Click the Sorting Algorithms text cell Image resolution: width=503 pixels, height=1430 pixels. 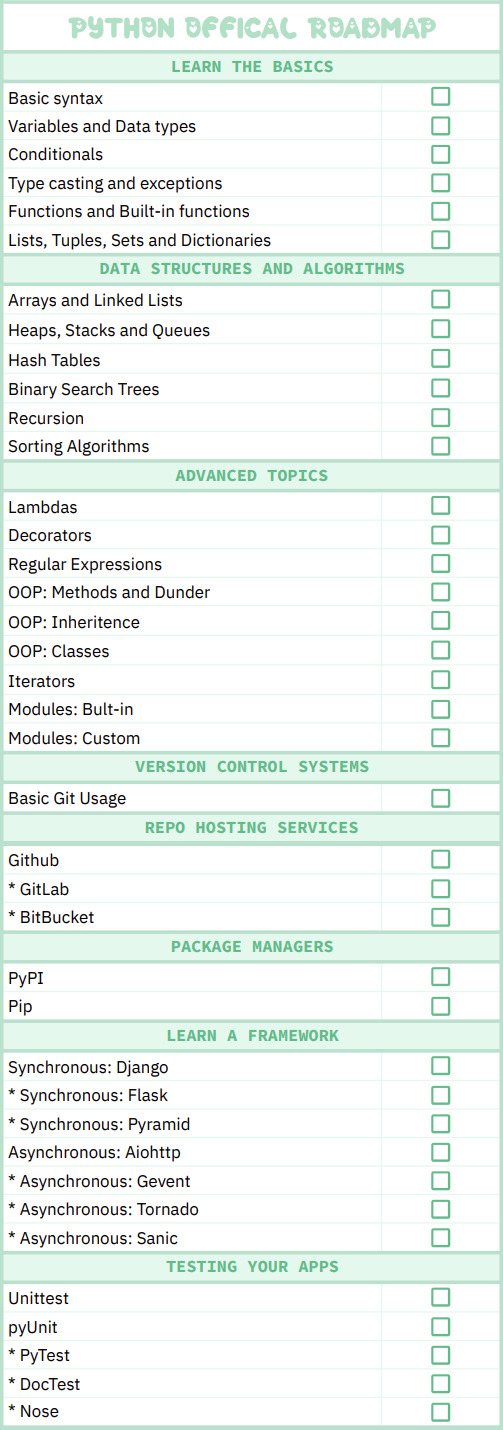(x=192, y=446)
